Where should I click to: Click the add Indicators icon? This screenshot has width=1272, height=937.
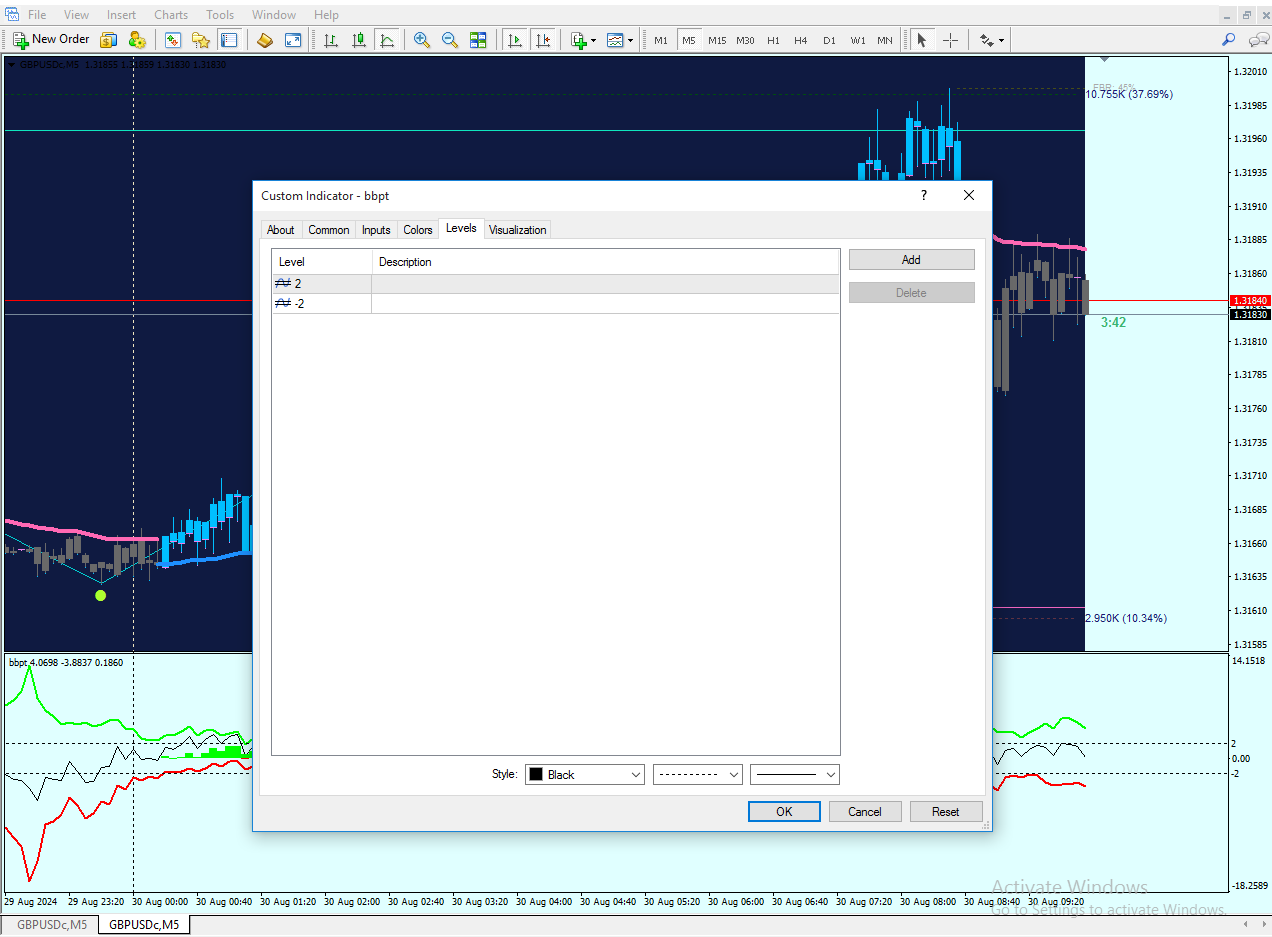578,40
